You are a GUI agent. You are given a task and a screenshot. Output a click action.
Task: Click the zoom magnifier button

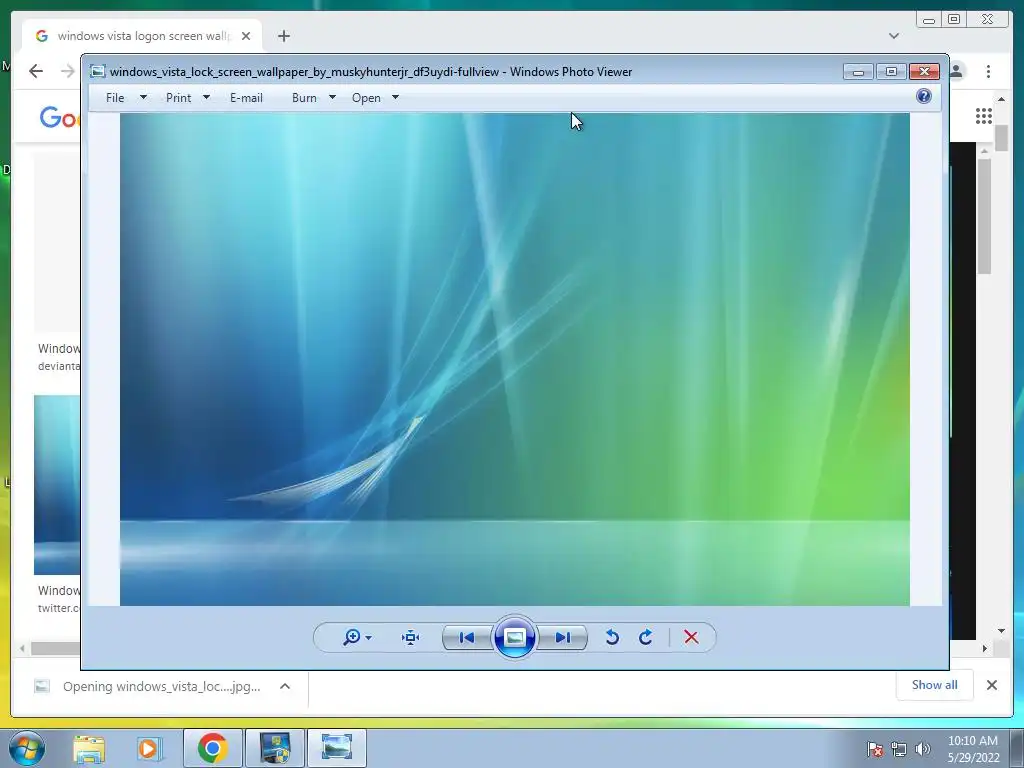pyautogui.click(x=351, y=637)
